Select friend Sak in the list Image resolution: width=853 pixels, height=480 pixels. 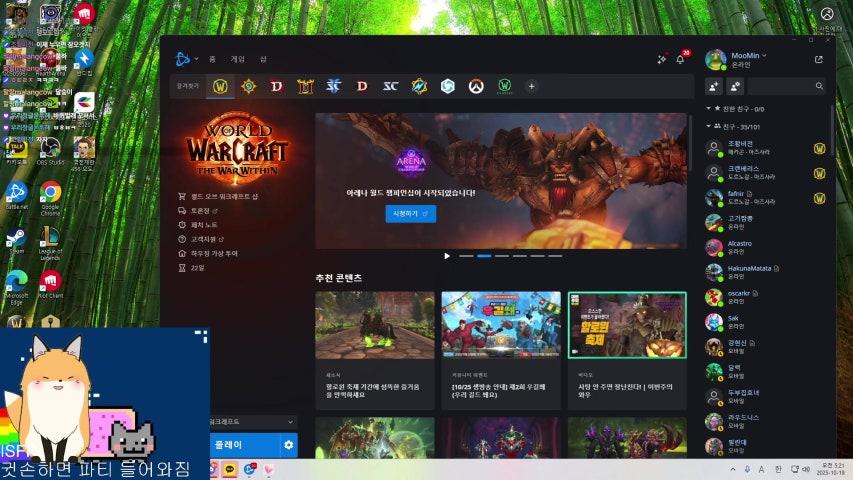point(766,322)
